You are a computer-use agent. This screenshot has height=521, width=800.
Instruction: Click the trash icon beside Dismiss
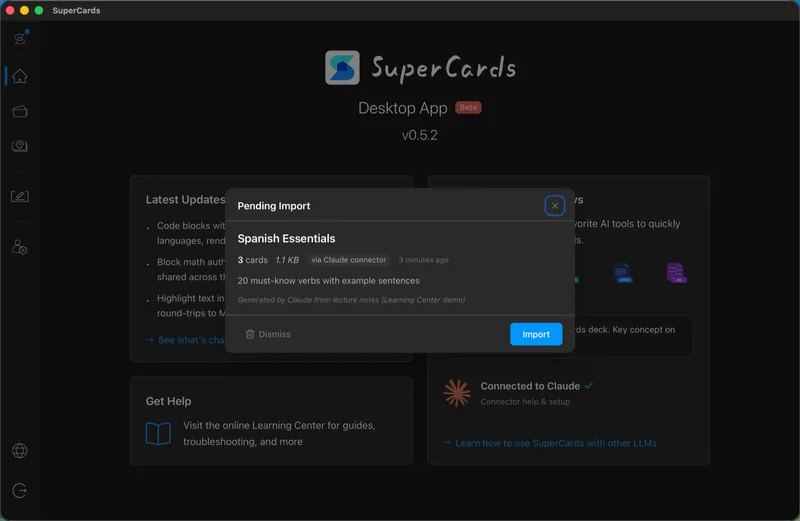pyautogui.click(x=249, y=334)
